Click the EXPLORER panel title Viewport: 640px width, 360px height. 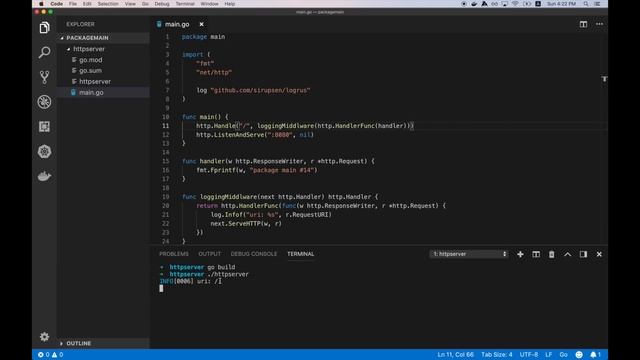80,24
